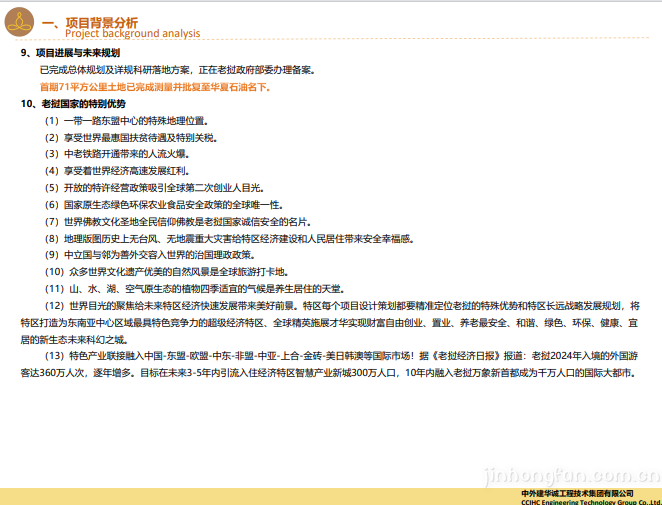Click paragraph (13) starting 特色产业联接融入
662x505 pixels.
[x=330, y=365]
